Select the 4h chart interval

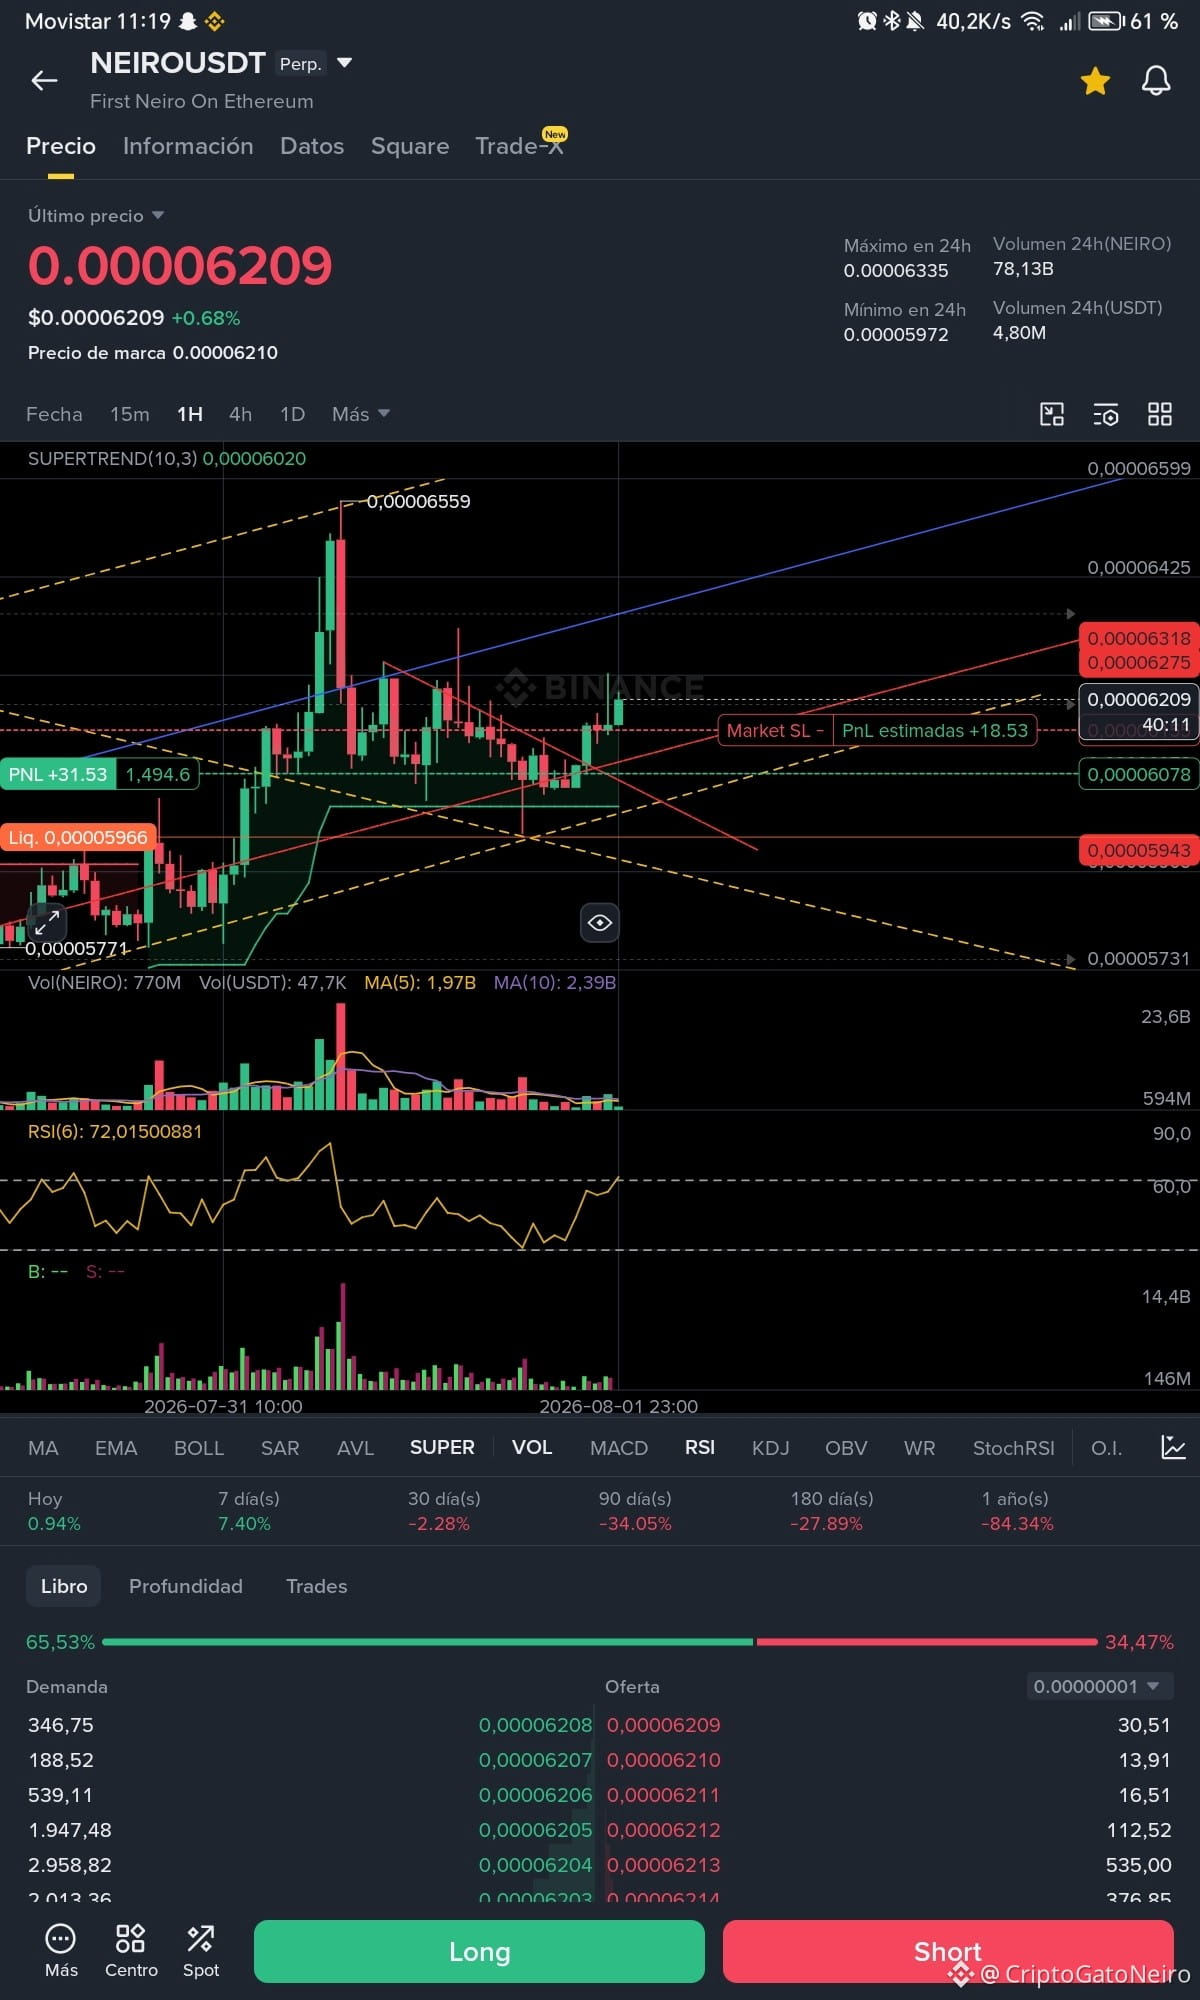click(241, 414)
